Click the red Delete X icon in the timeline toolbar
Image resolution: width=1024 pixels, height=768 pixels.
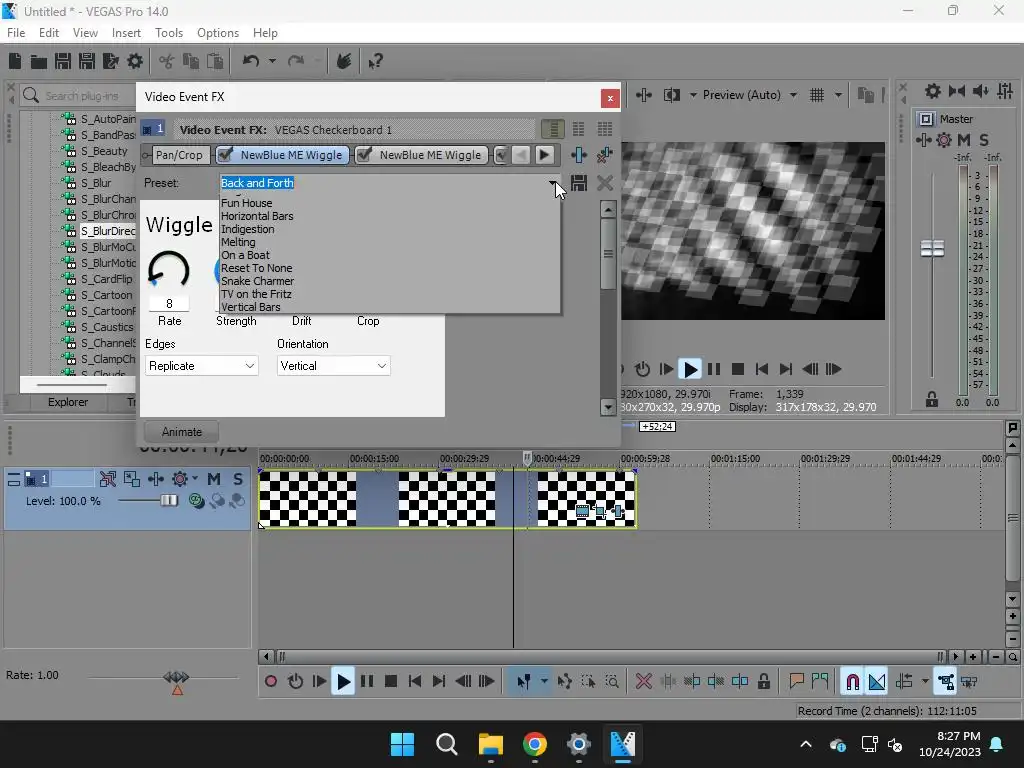(644, 682)
